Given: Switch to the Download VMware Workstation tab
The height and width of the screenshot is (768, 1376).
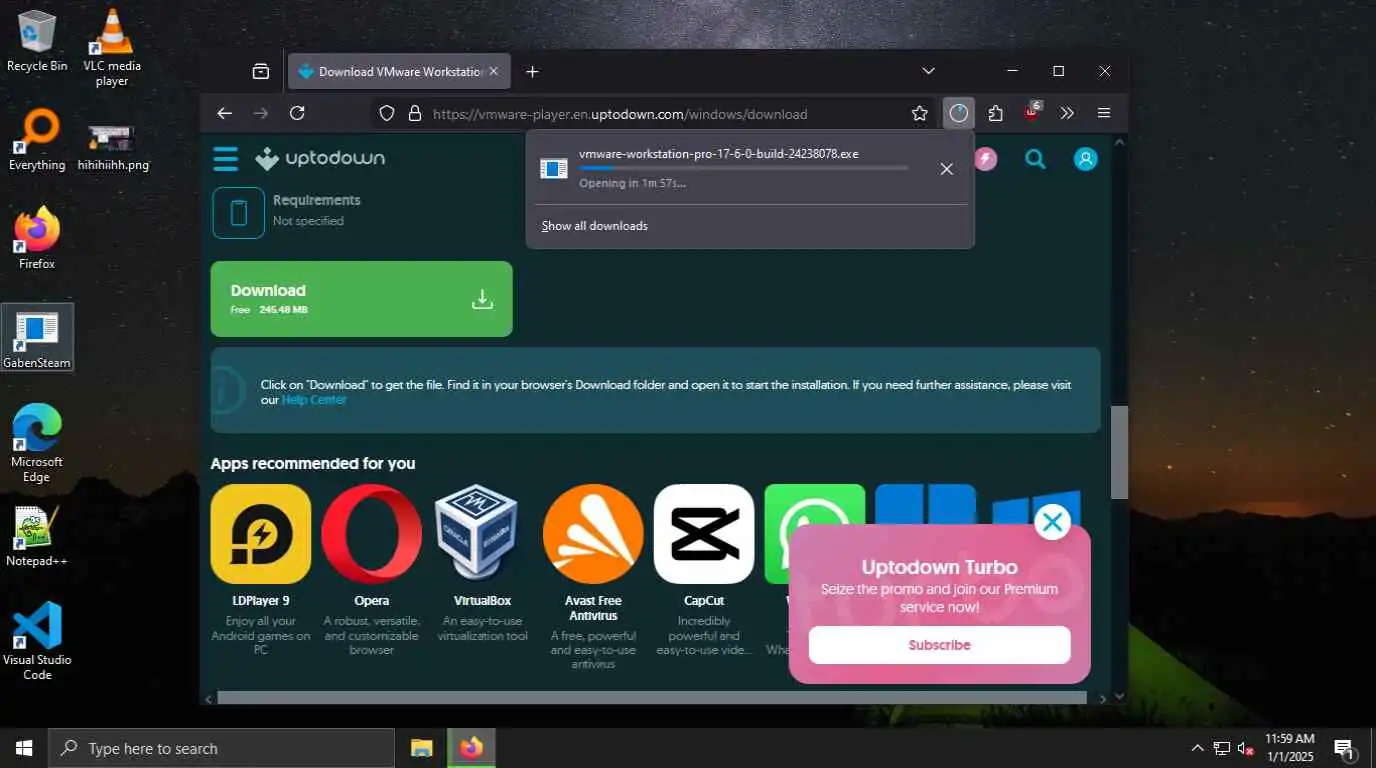Looking at the screenshot, I should point(400,71).
